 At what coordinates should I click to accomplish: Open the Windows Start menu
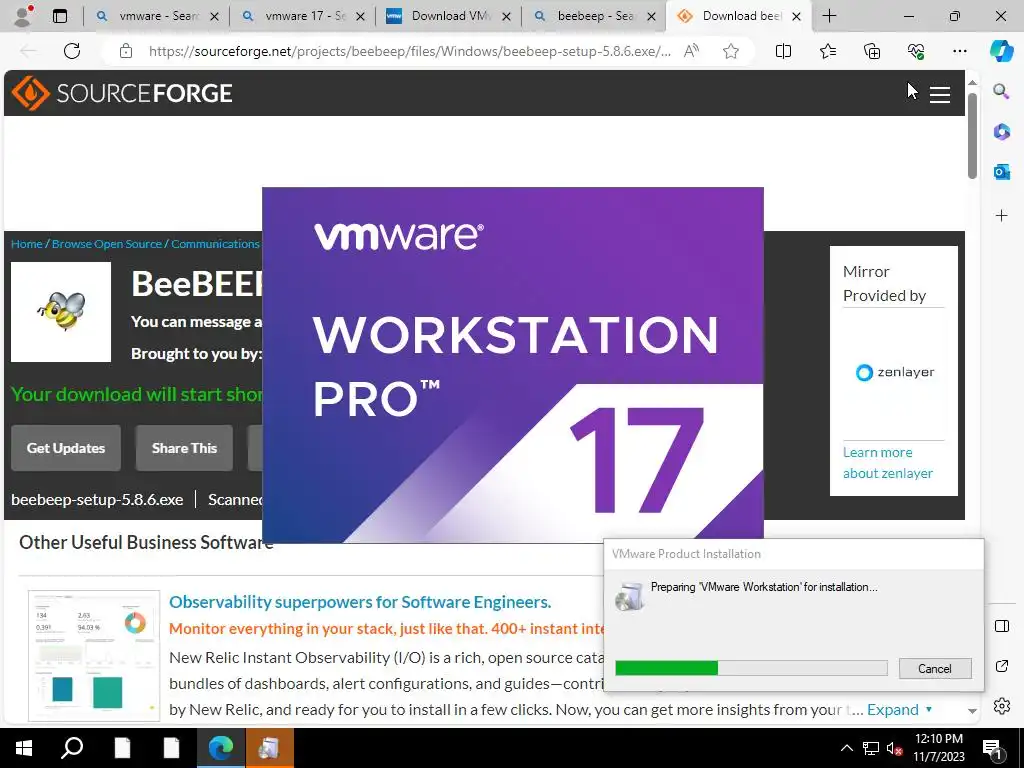tap(24, 748)
